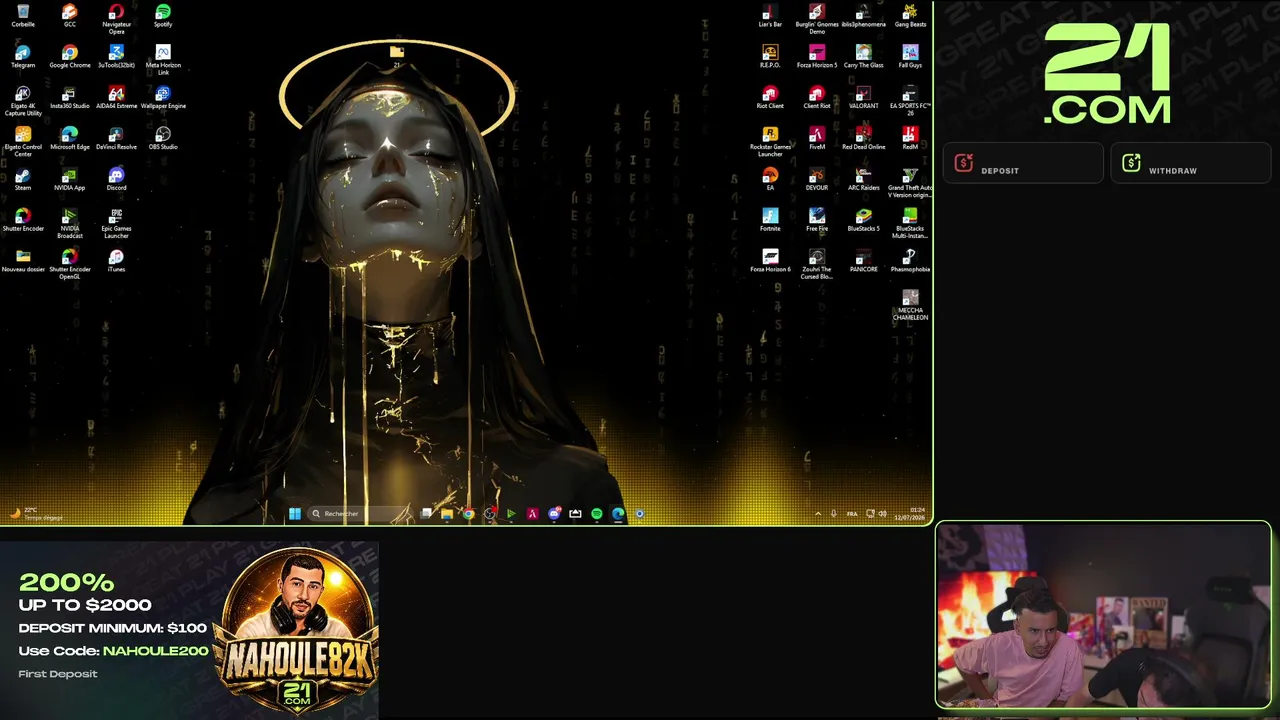This screenshot has height=720, width=1280.
Task: Open the Riot Client desktop icon
Action: [770, 98]
